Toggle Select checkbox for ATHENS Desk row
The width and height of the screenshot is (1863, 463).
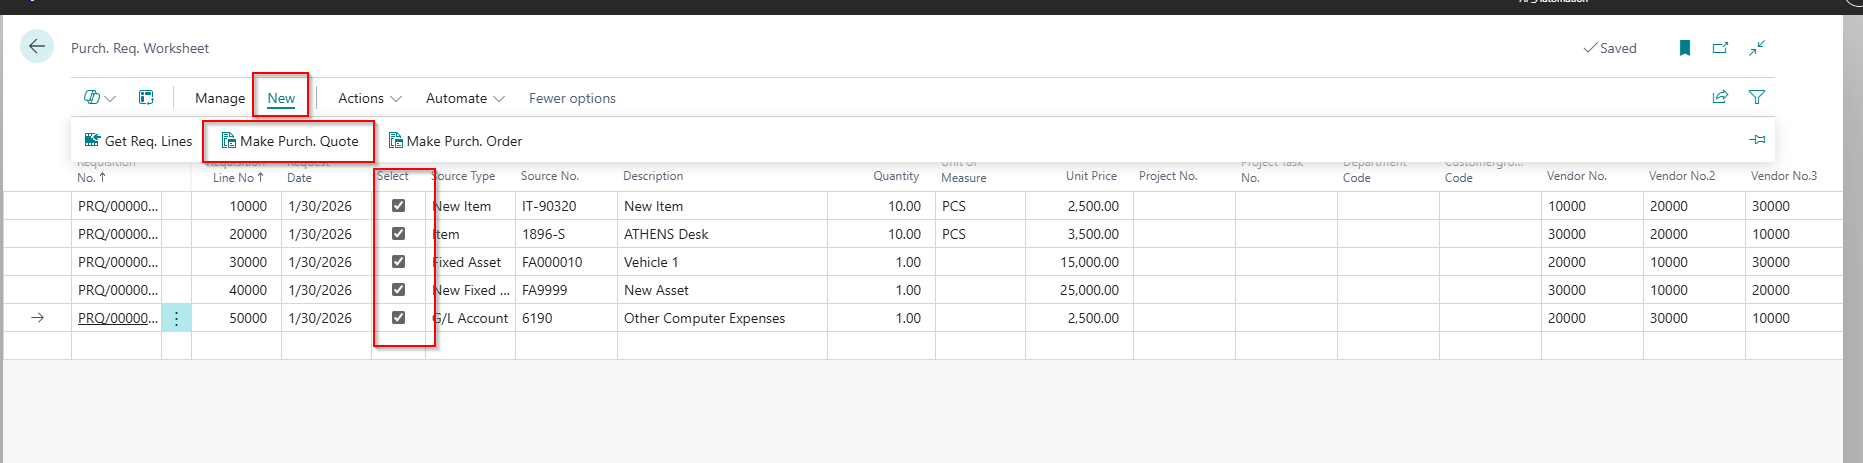tap(398, 234)
